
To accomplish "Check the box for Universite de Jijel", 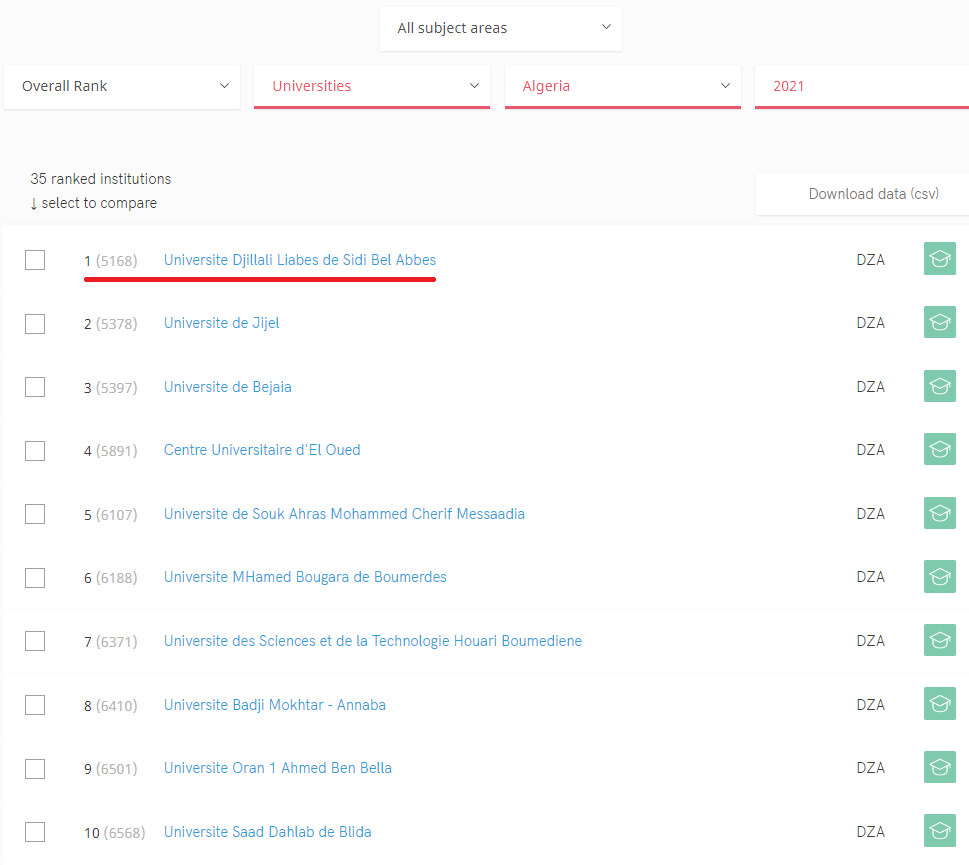I will [35, 324].
